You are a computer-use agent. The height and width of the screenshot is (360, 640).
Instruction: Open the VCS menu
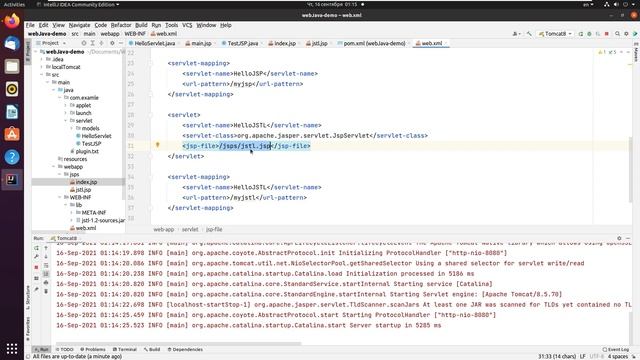(x=187, y=25)
